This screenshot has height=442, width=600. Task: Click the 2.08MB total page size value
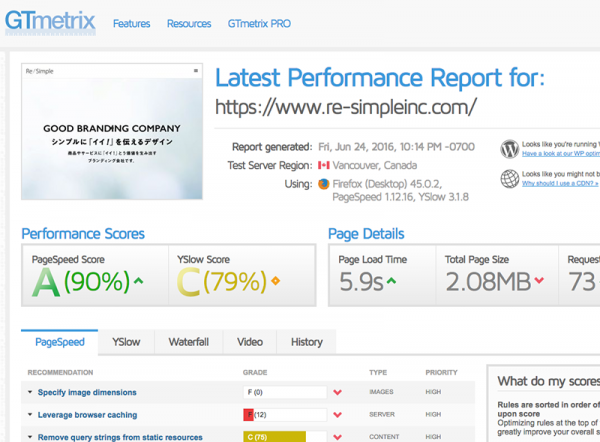point(488,282)
